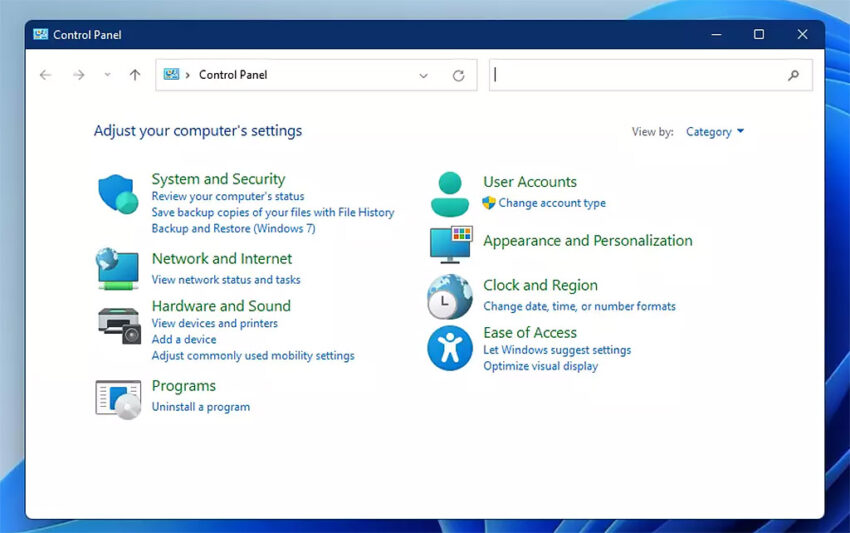Click Control Panel text in address bar
This screenshot has height=533, width=850.
233,75
